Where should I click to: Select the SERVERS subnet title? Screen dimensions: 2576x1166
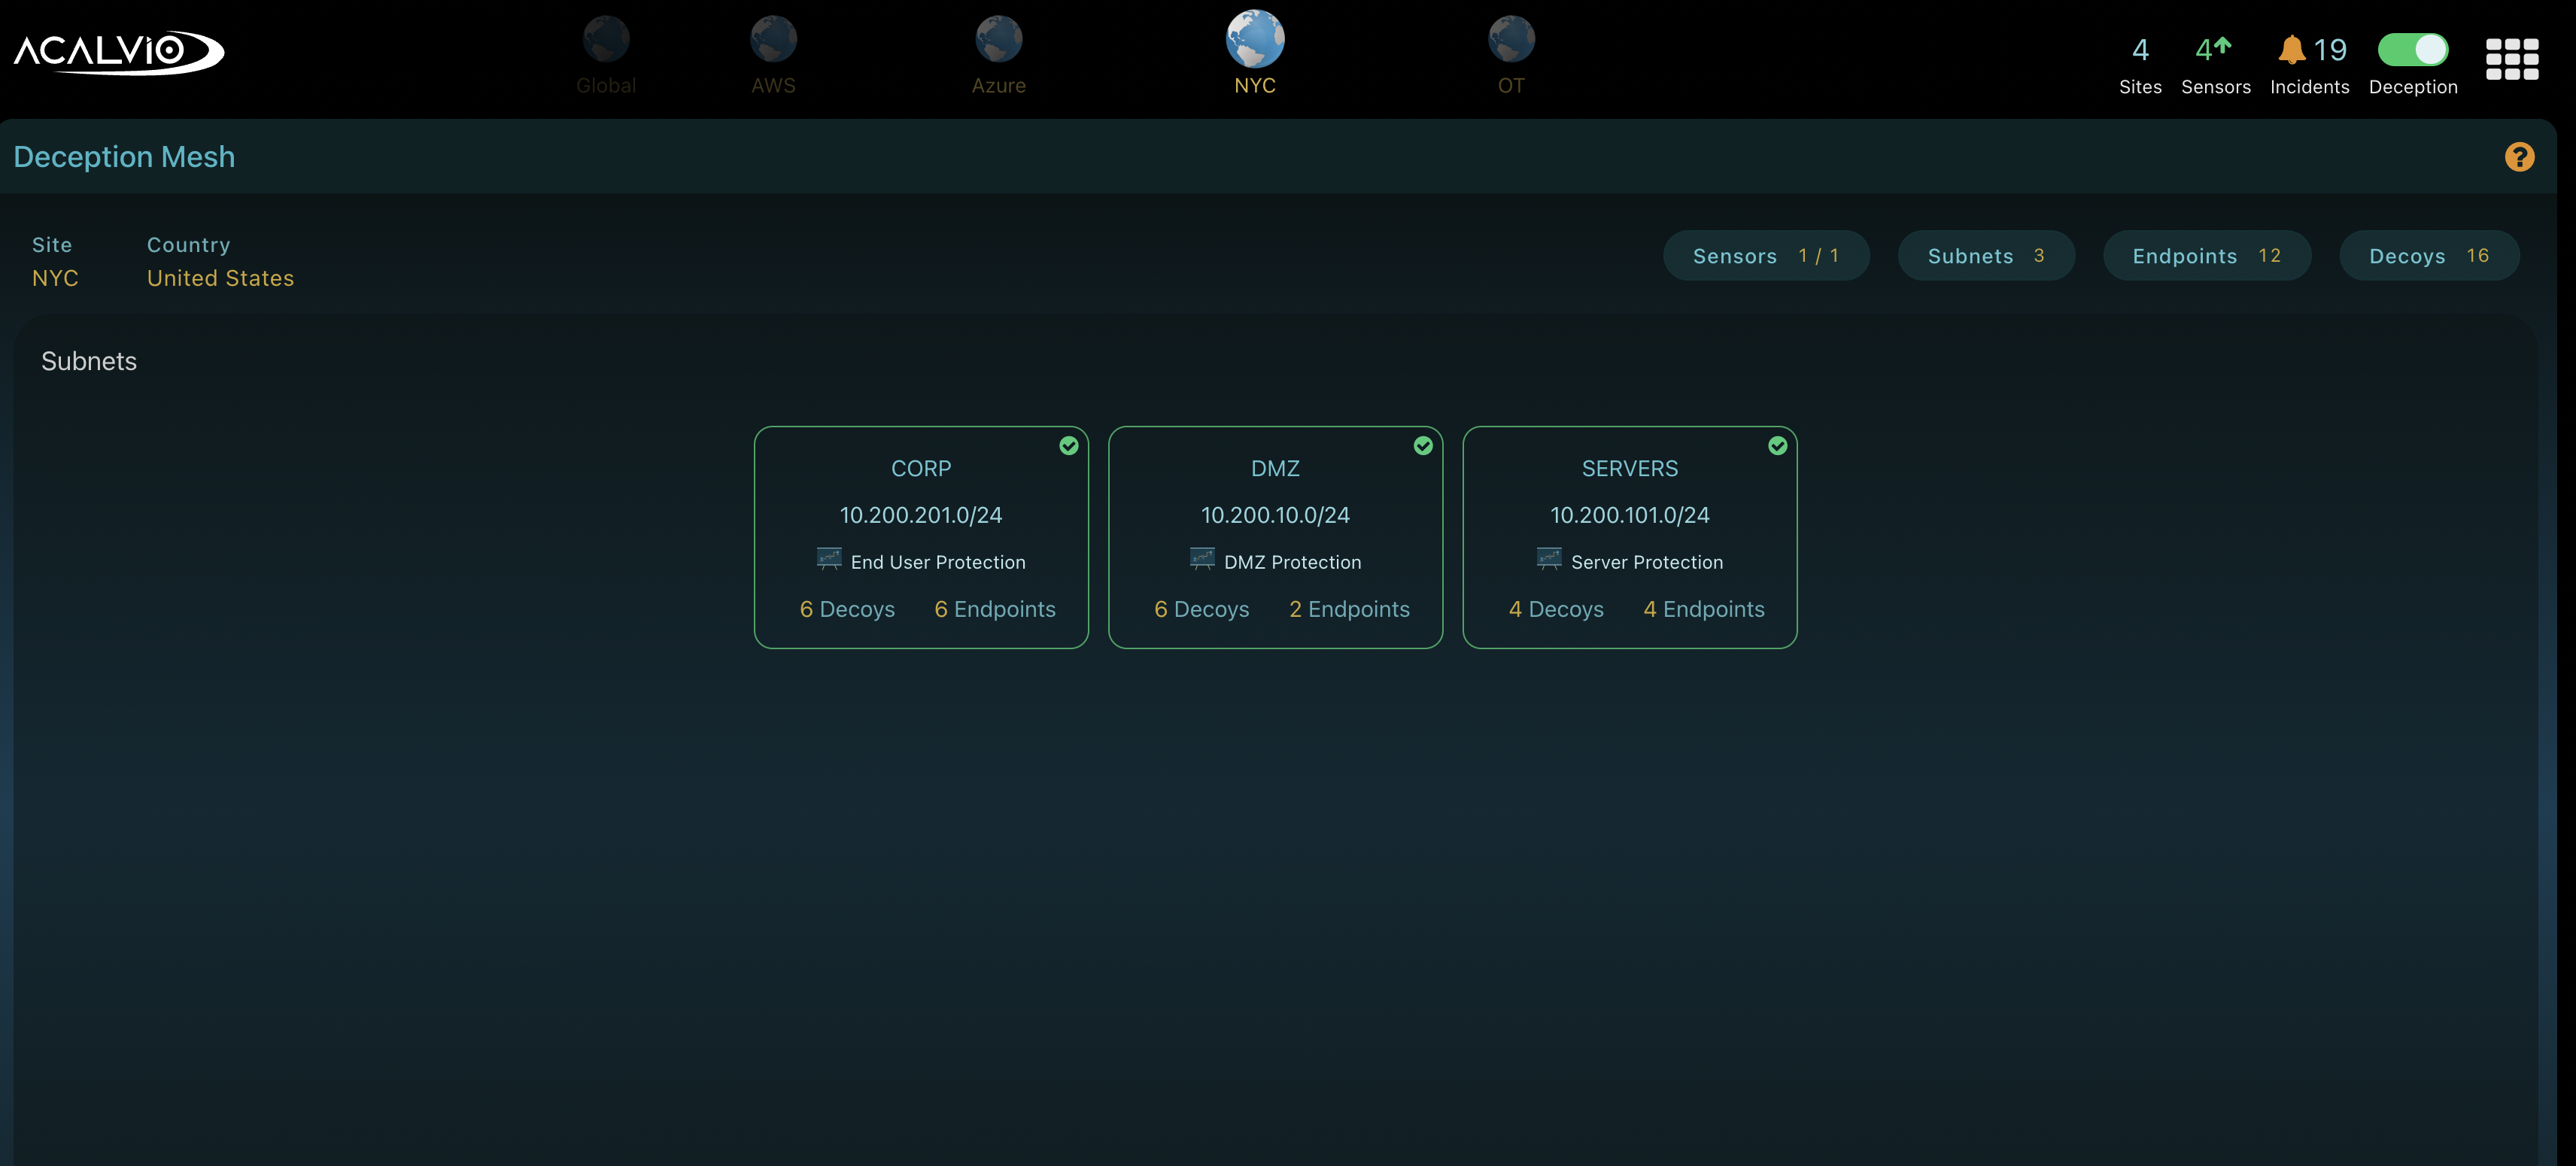click(1630, 469)
